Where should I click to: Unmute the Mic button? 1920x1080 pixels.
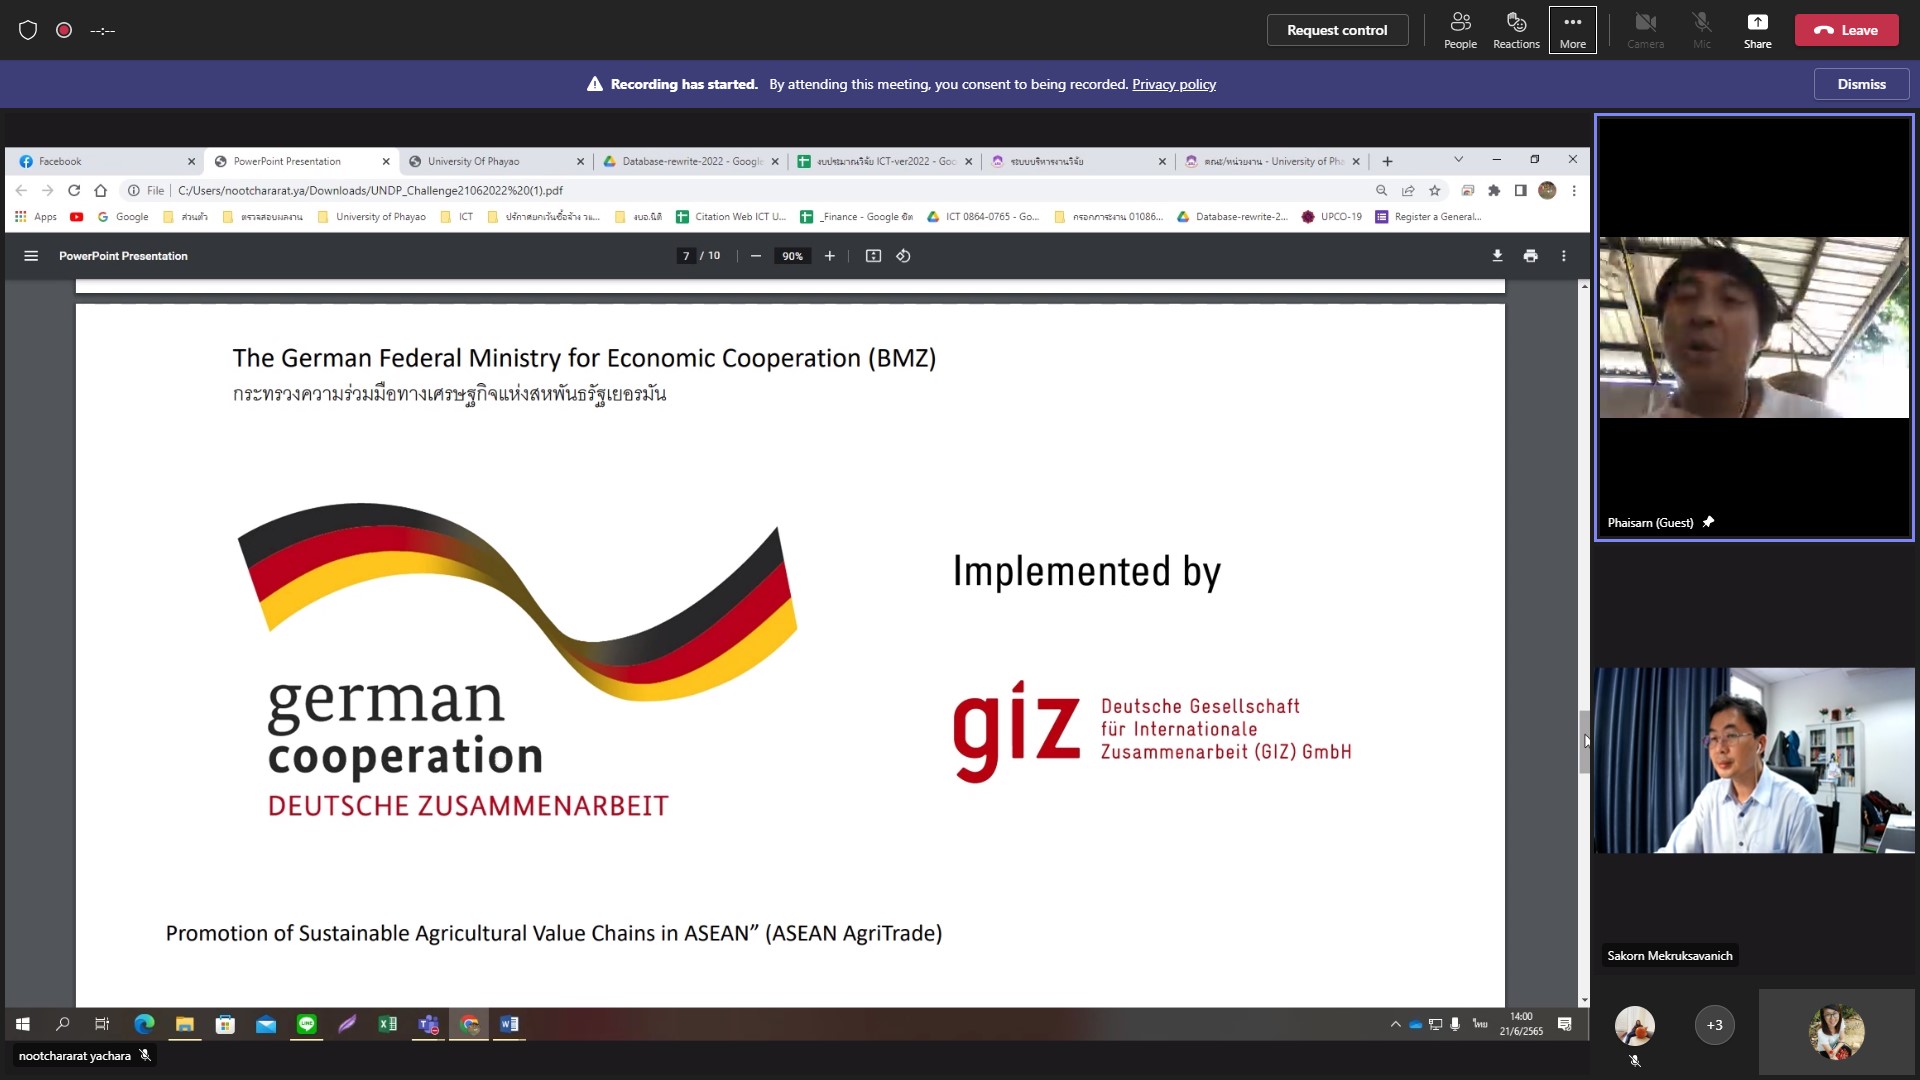tap(1701, 30)
